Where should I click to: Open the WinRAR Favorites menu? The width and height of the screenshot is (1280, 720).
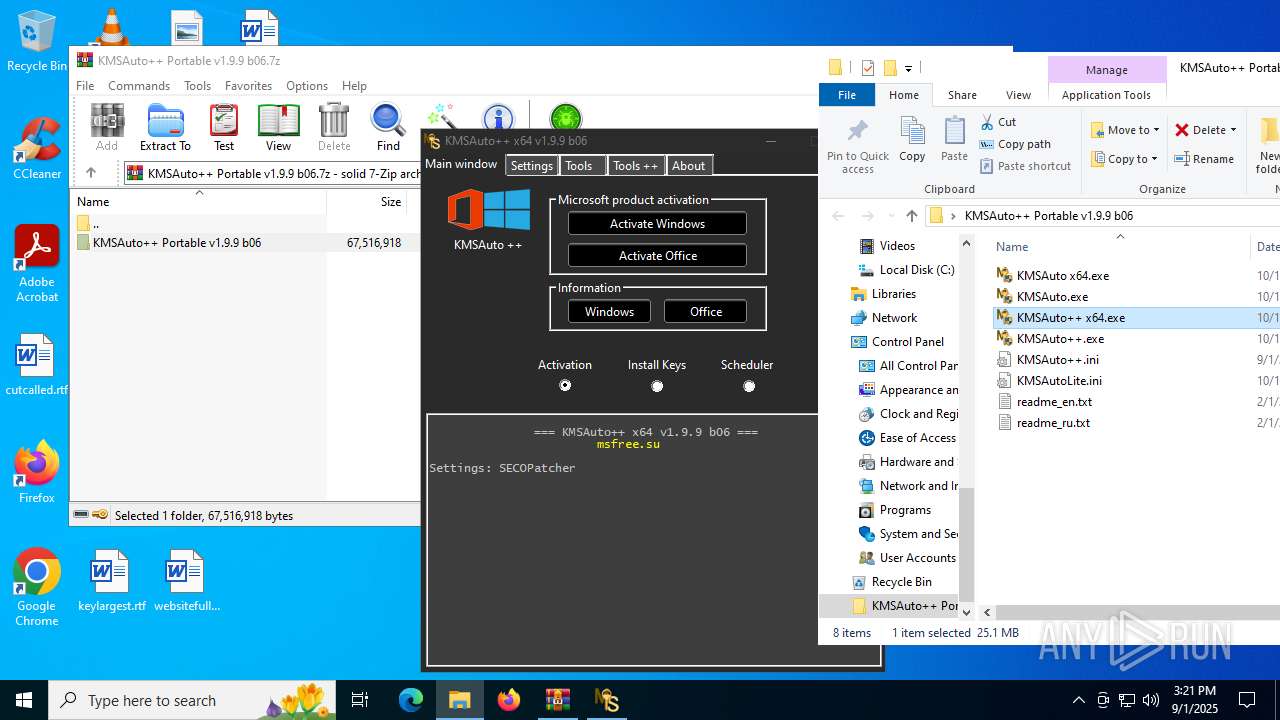pos(248,86)
